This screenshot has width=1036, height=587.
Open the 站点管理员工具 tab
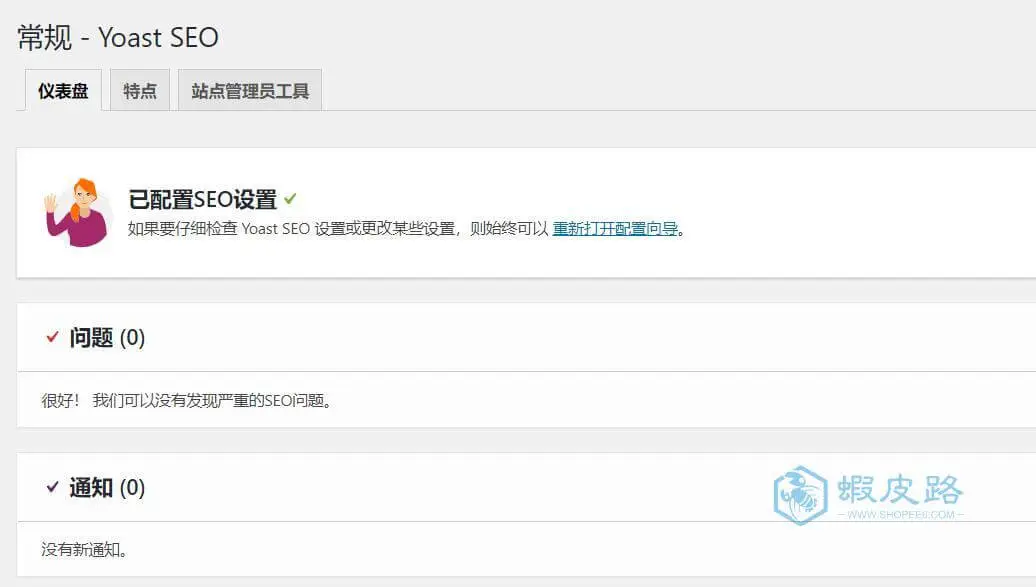[250, 91]
